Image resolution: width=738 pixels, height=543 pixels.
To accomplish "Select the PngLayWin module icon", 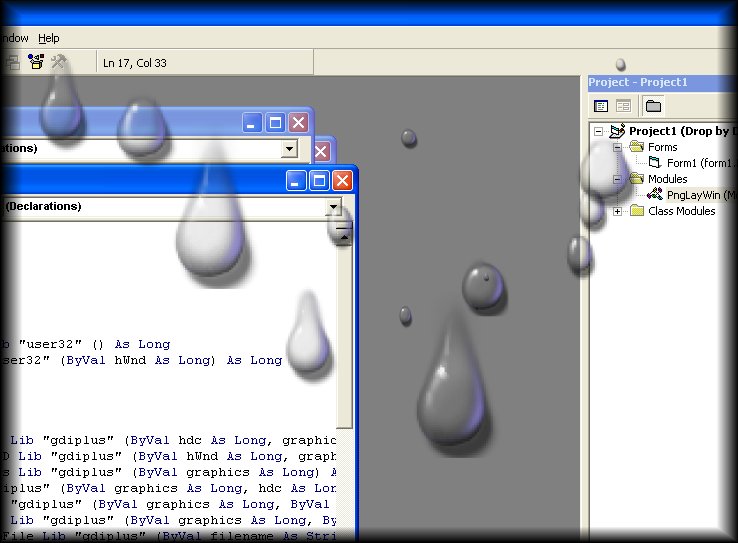I will click(655, 195).
